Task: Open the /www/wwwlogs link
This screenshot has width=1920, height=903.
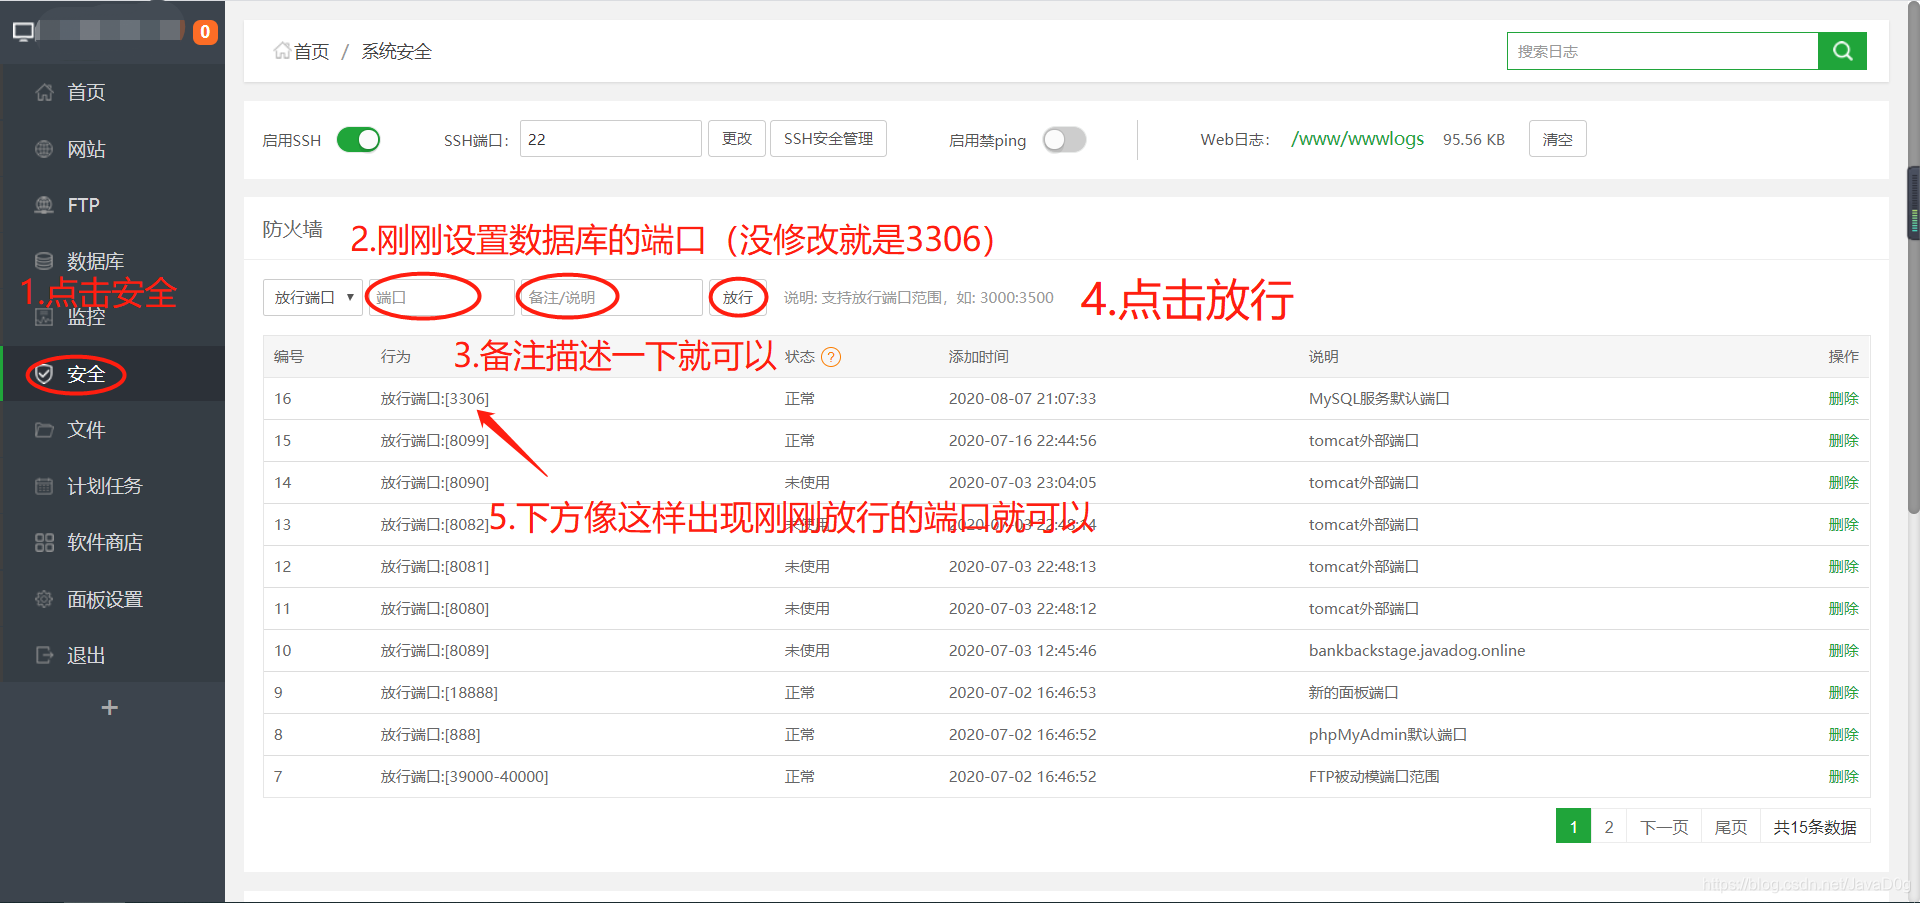Action: 1357,139
